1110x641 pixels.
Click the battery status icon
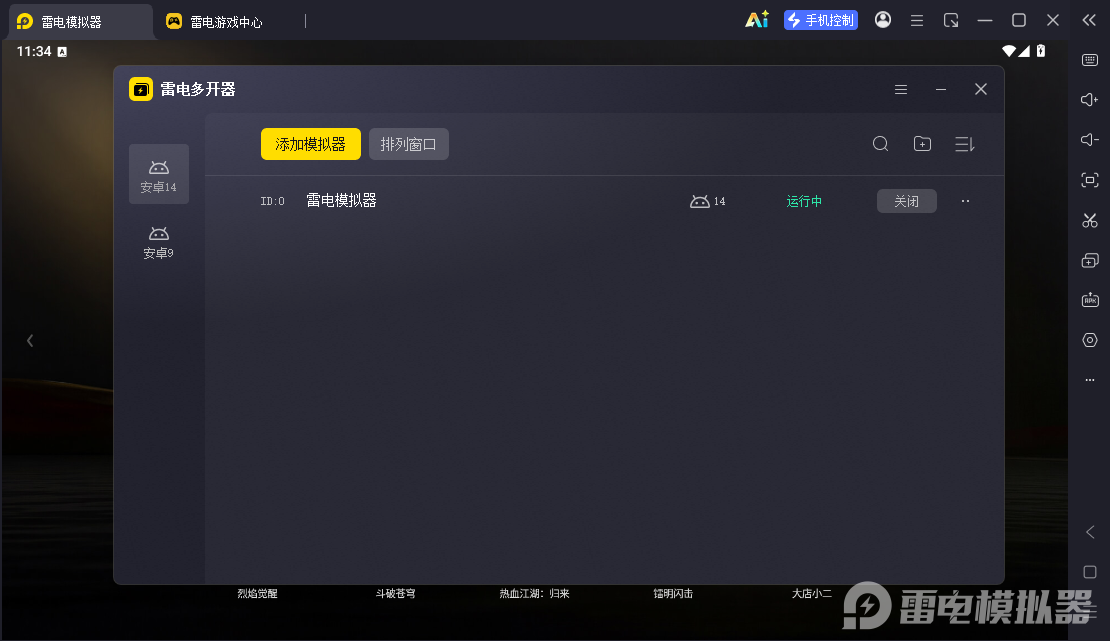(x=1041, y=51)
